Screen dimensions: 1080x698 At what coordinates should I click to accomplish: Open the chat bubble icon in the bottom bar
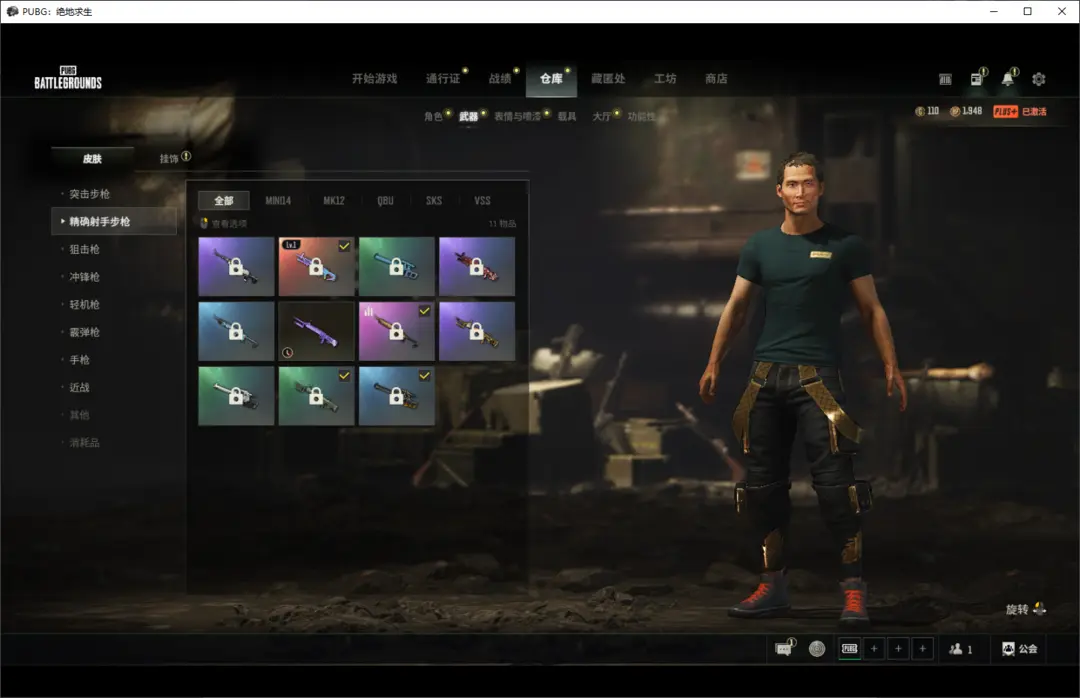coord(784,648)
